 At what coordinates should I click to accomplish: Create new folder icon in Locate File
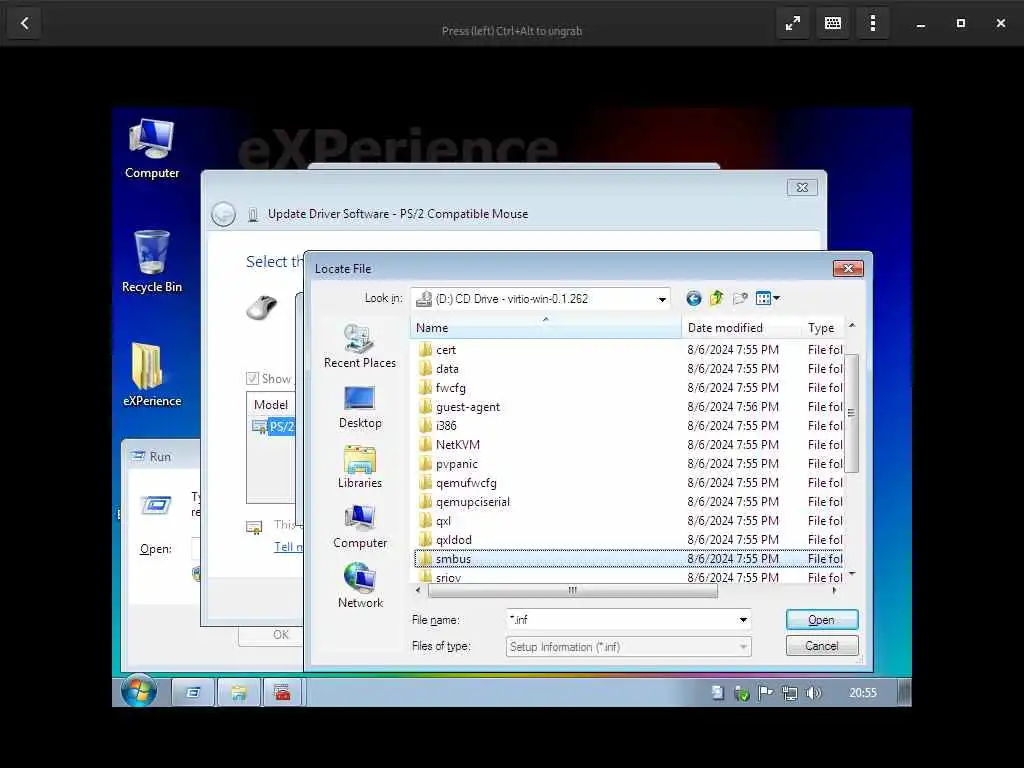(x=740, y=298)
